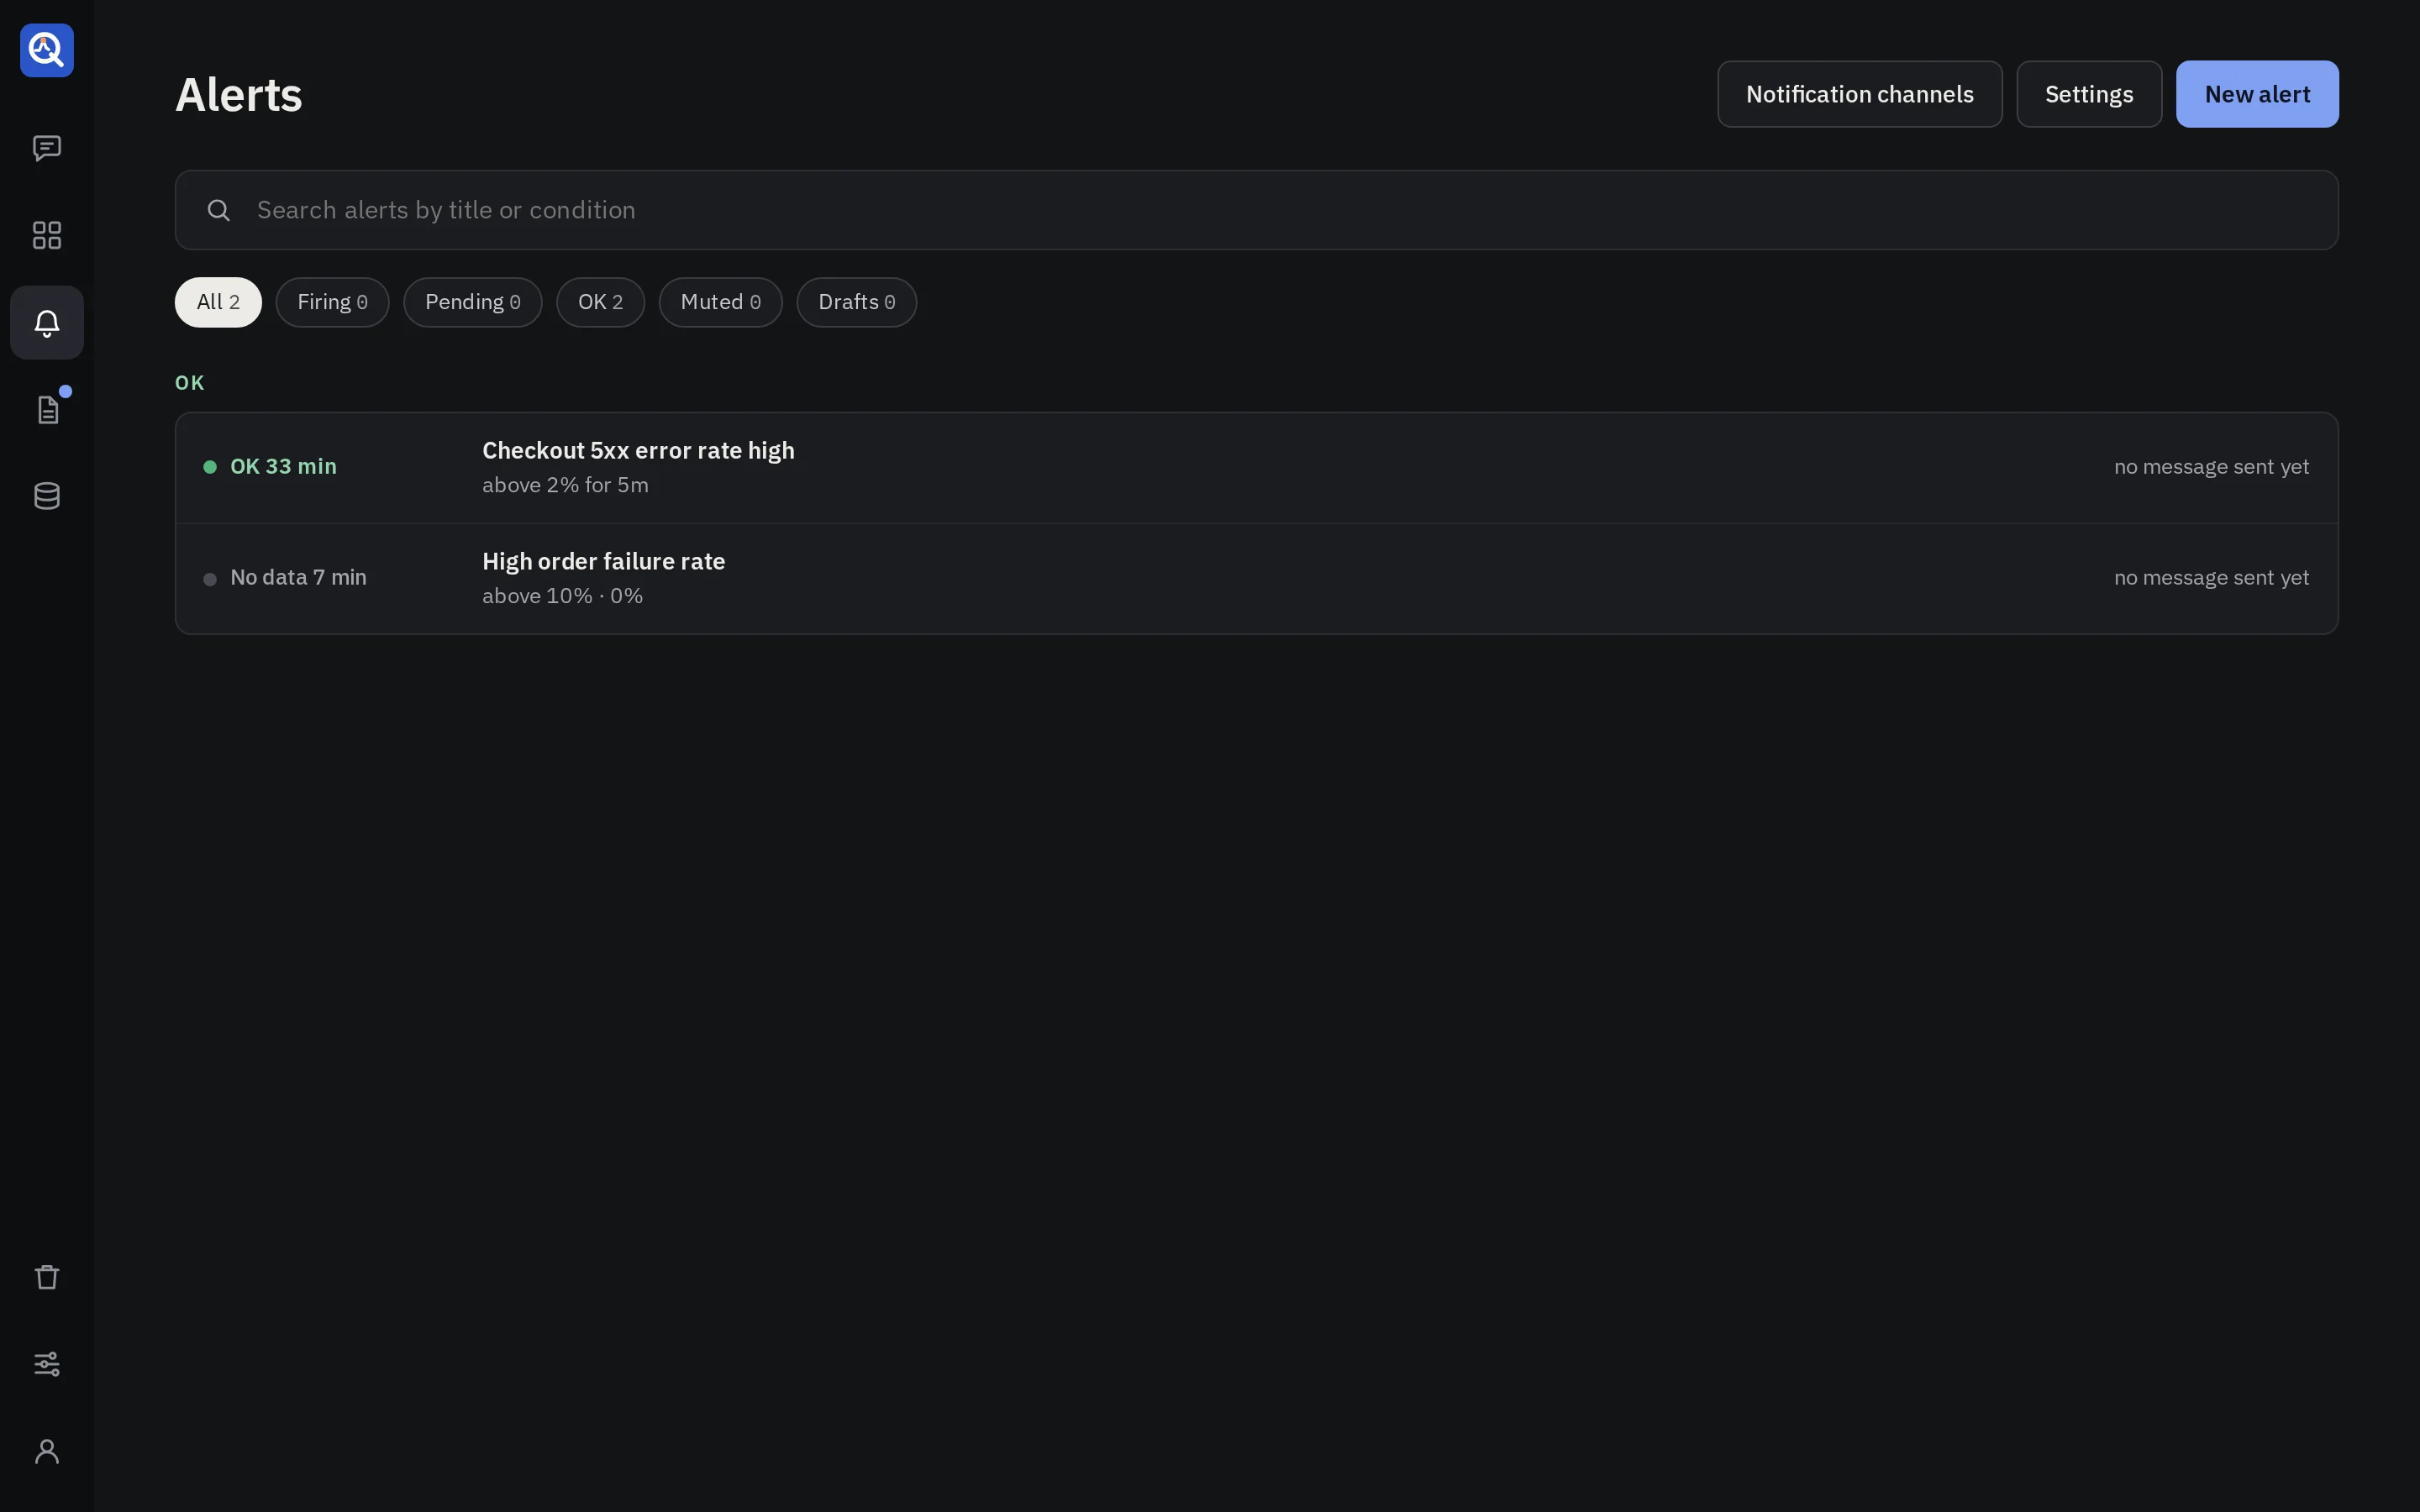Focus the Search alerts input field
The image size is (2420, 1512).
[x=1256, y=210]
